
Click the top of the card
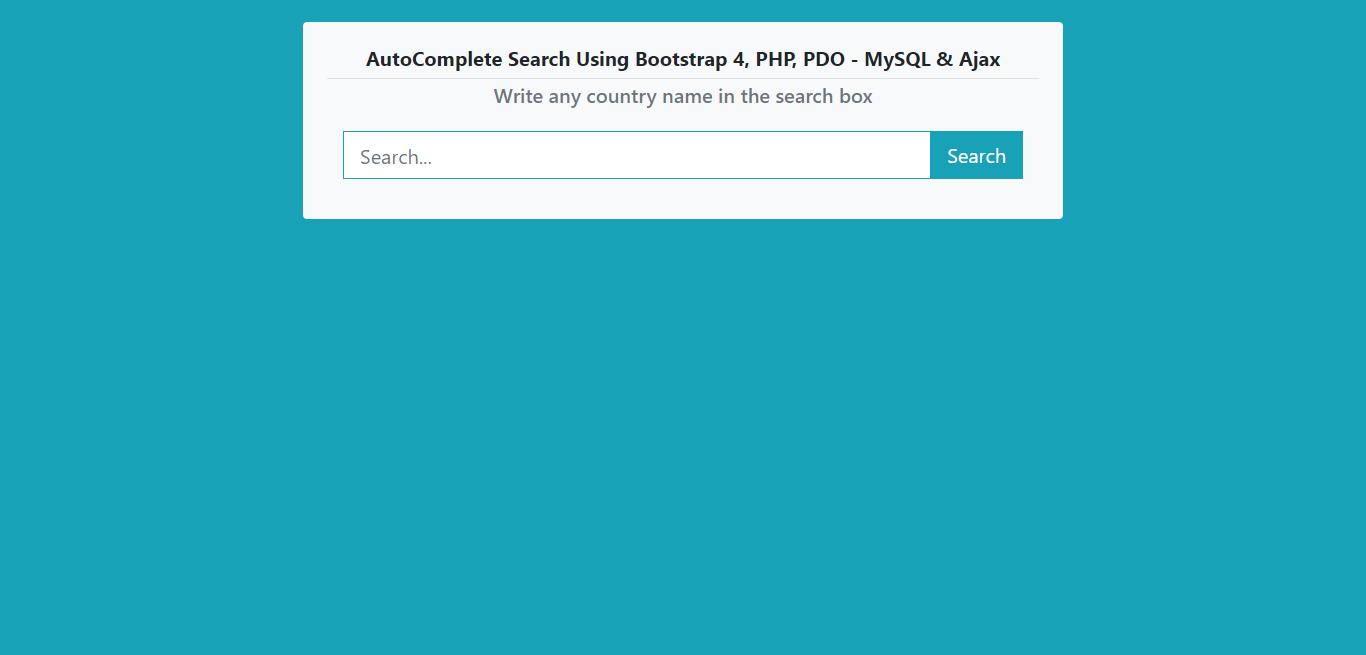683,28
